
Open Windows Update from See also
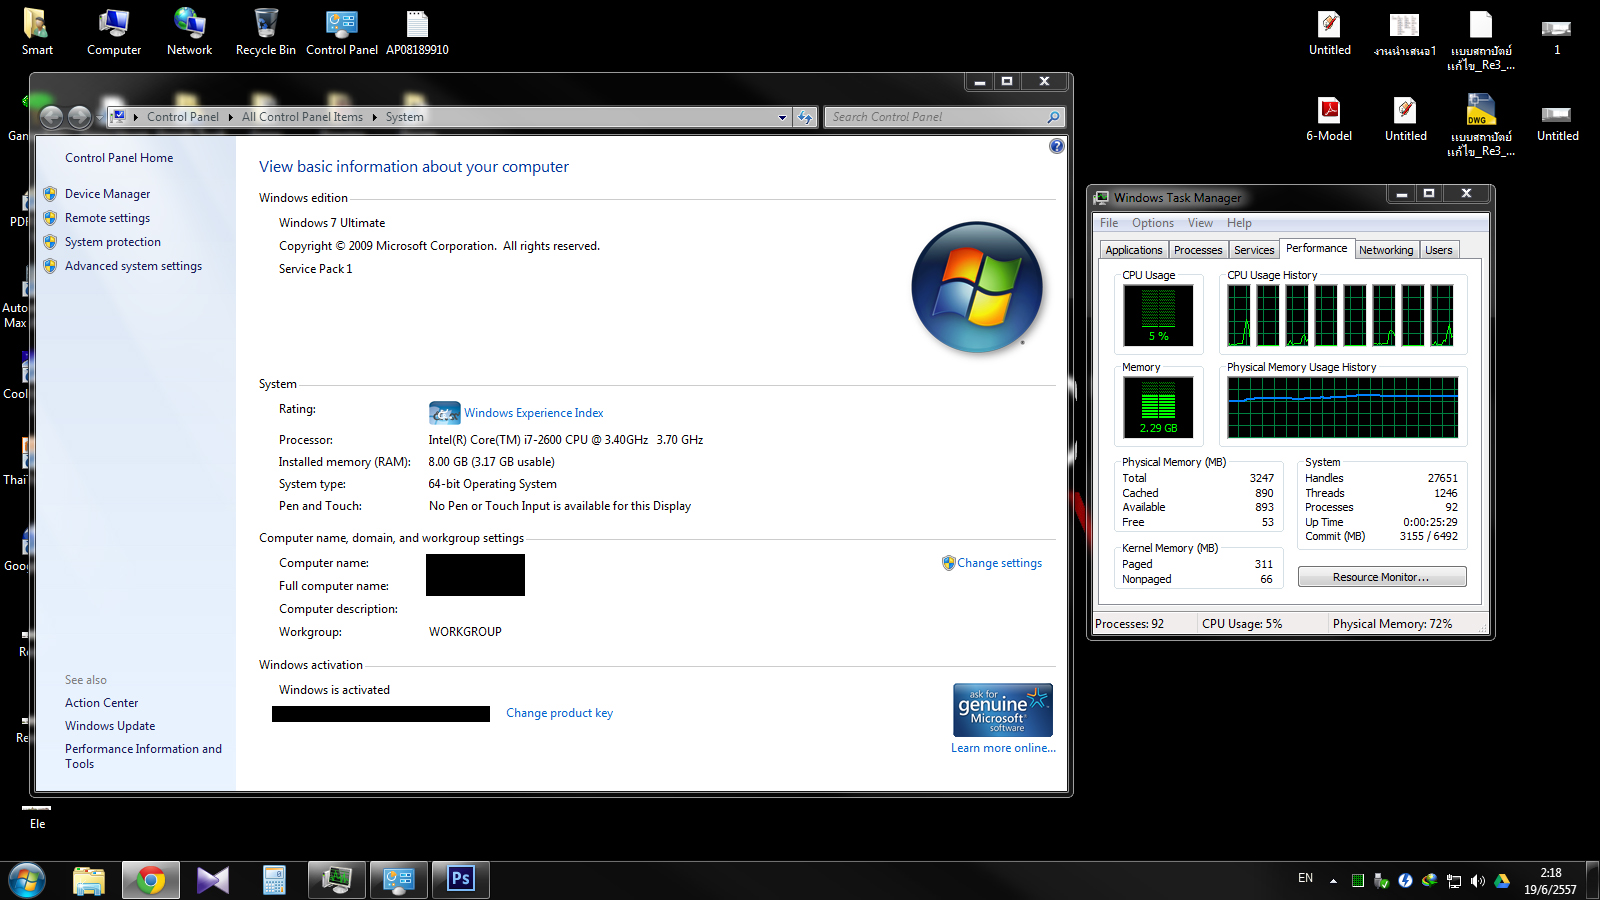110,726
